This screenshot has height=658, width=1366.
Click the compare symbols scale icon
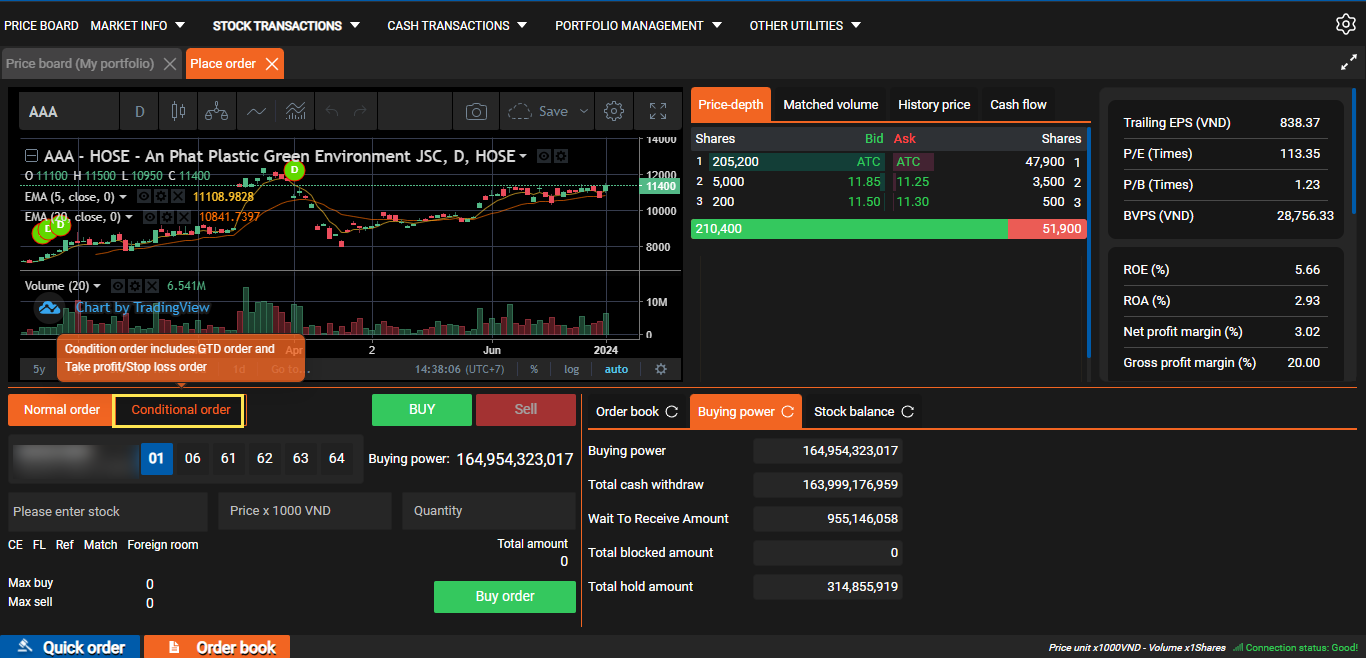pos(216,111)
